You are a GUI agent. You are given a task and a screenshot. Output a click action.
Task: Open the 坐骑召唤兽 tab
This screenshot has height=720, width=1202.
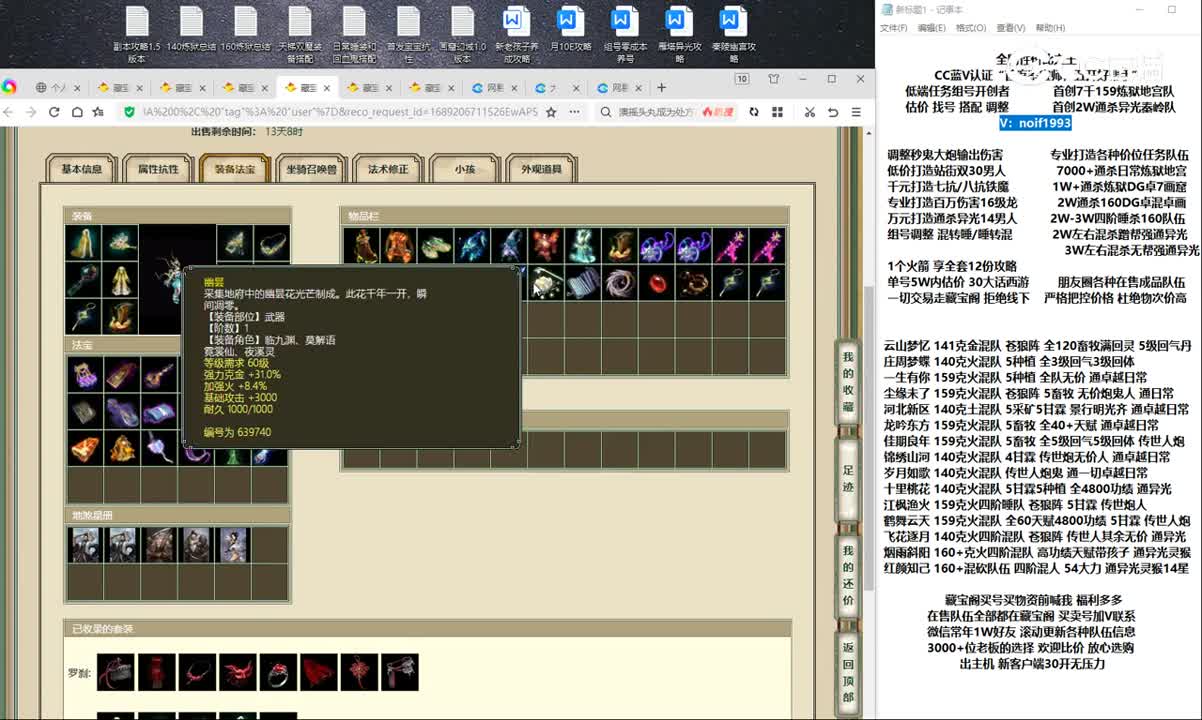pos(311,169)
